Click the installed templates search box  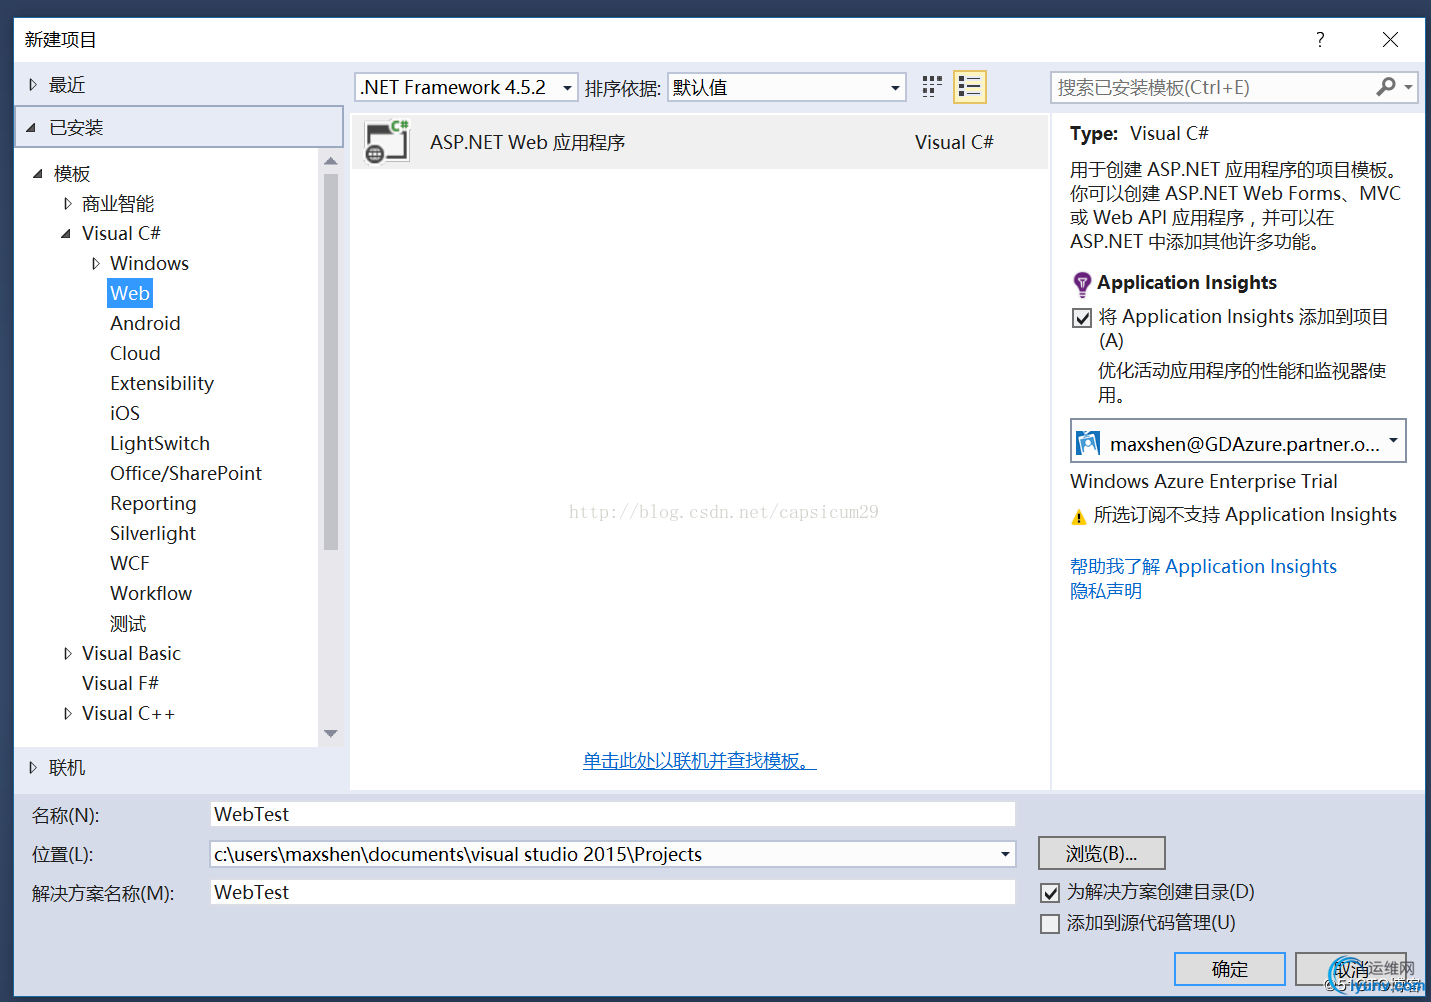pos(1212,87)
